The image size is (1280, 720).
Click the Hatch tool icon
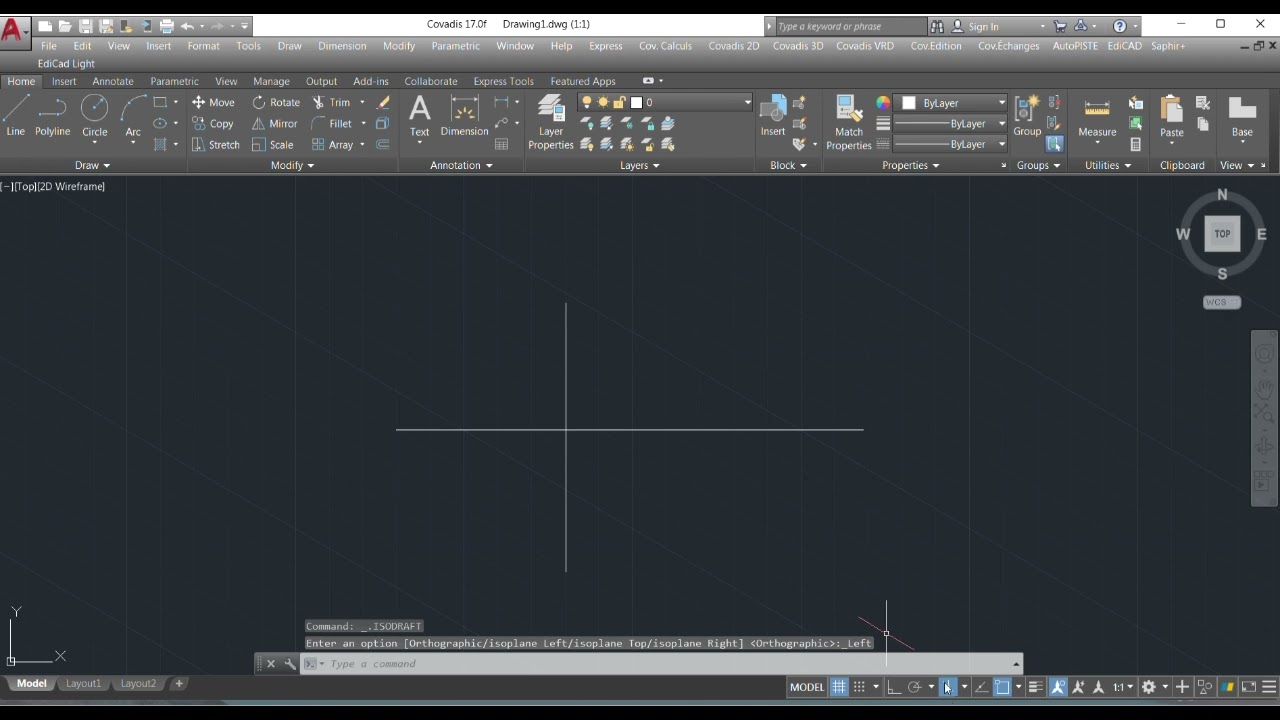[160, 144]
